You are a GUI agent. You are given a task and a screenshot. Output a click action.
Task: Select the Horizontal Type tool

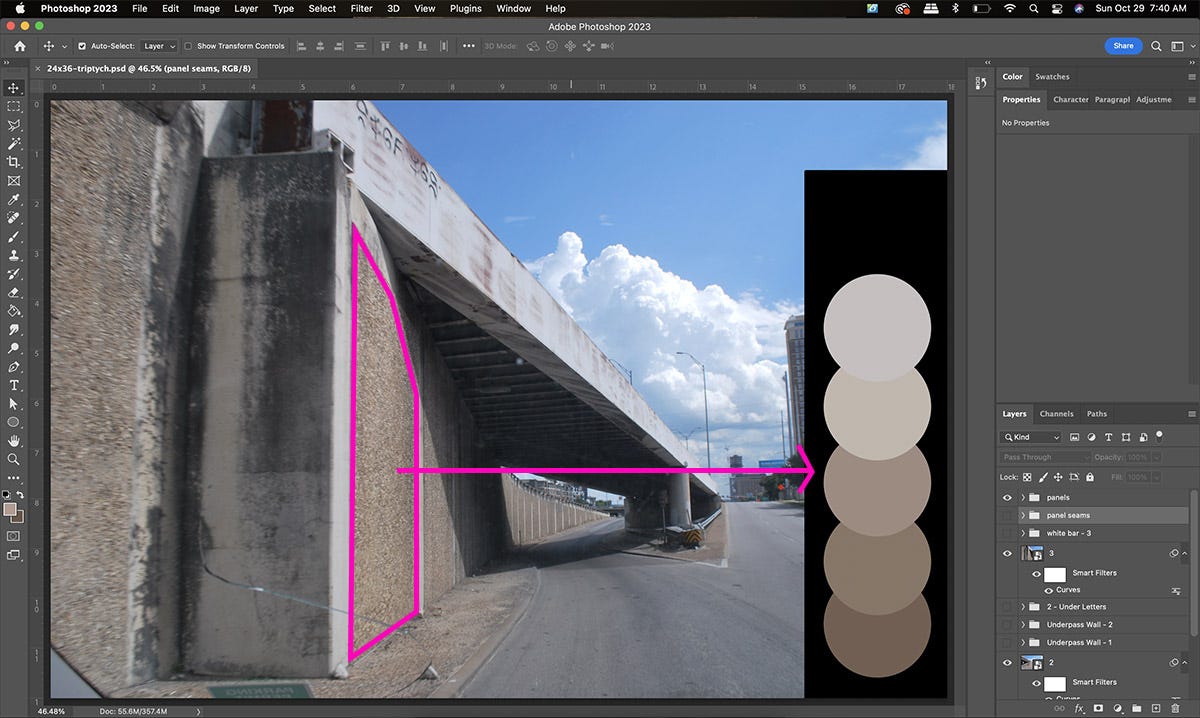[x=14, y=385]
